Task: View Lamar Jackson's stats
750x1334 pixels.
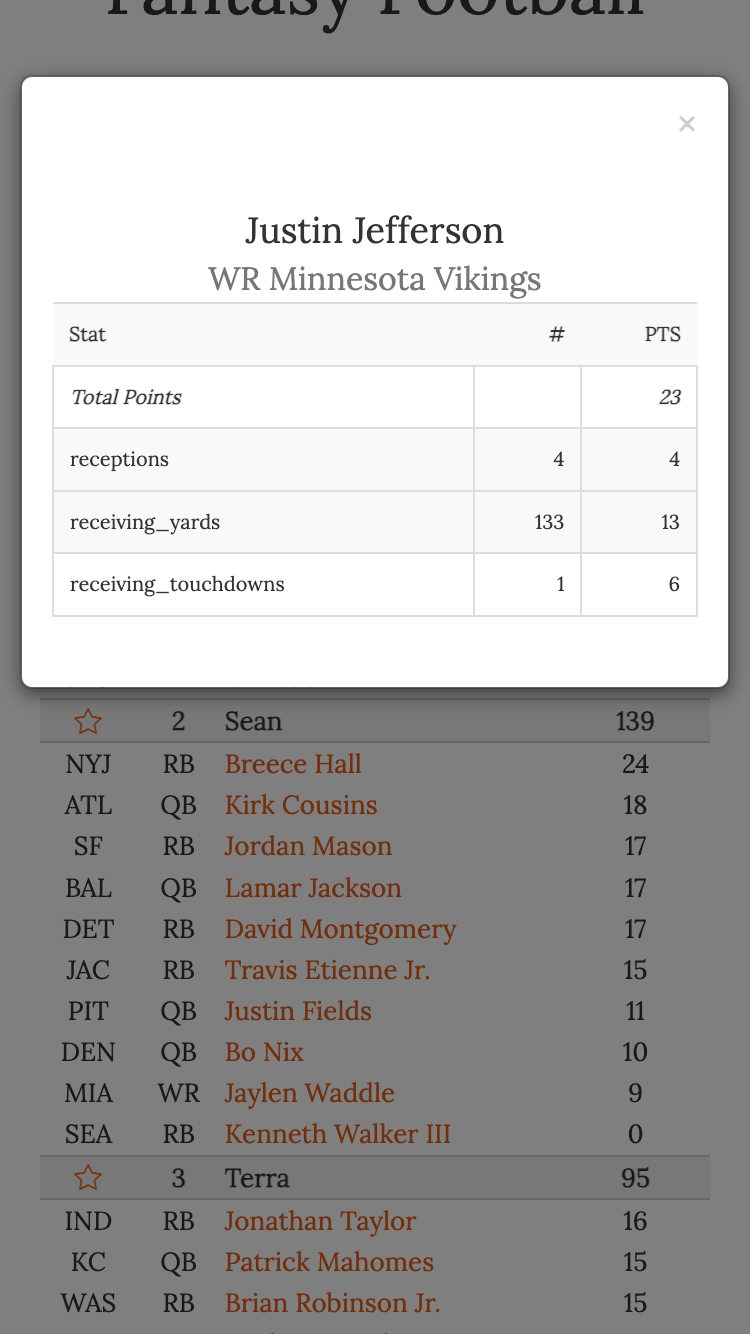Action: [312, 888]
